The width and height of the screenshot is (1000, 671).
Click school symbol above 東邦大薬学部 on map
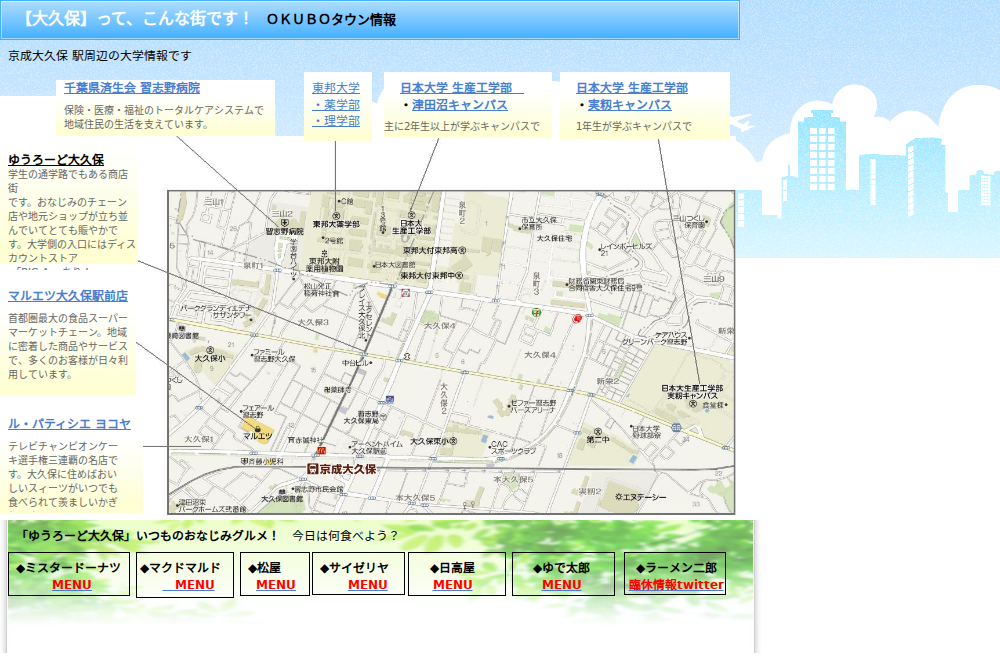click(336, 216)
